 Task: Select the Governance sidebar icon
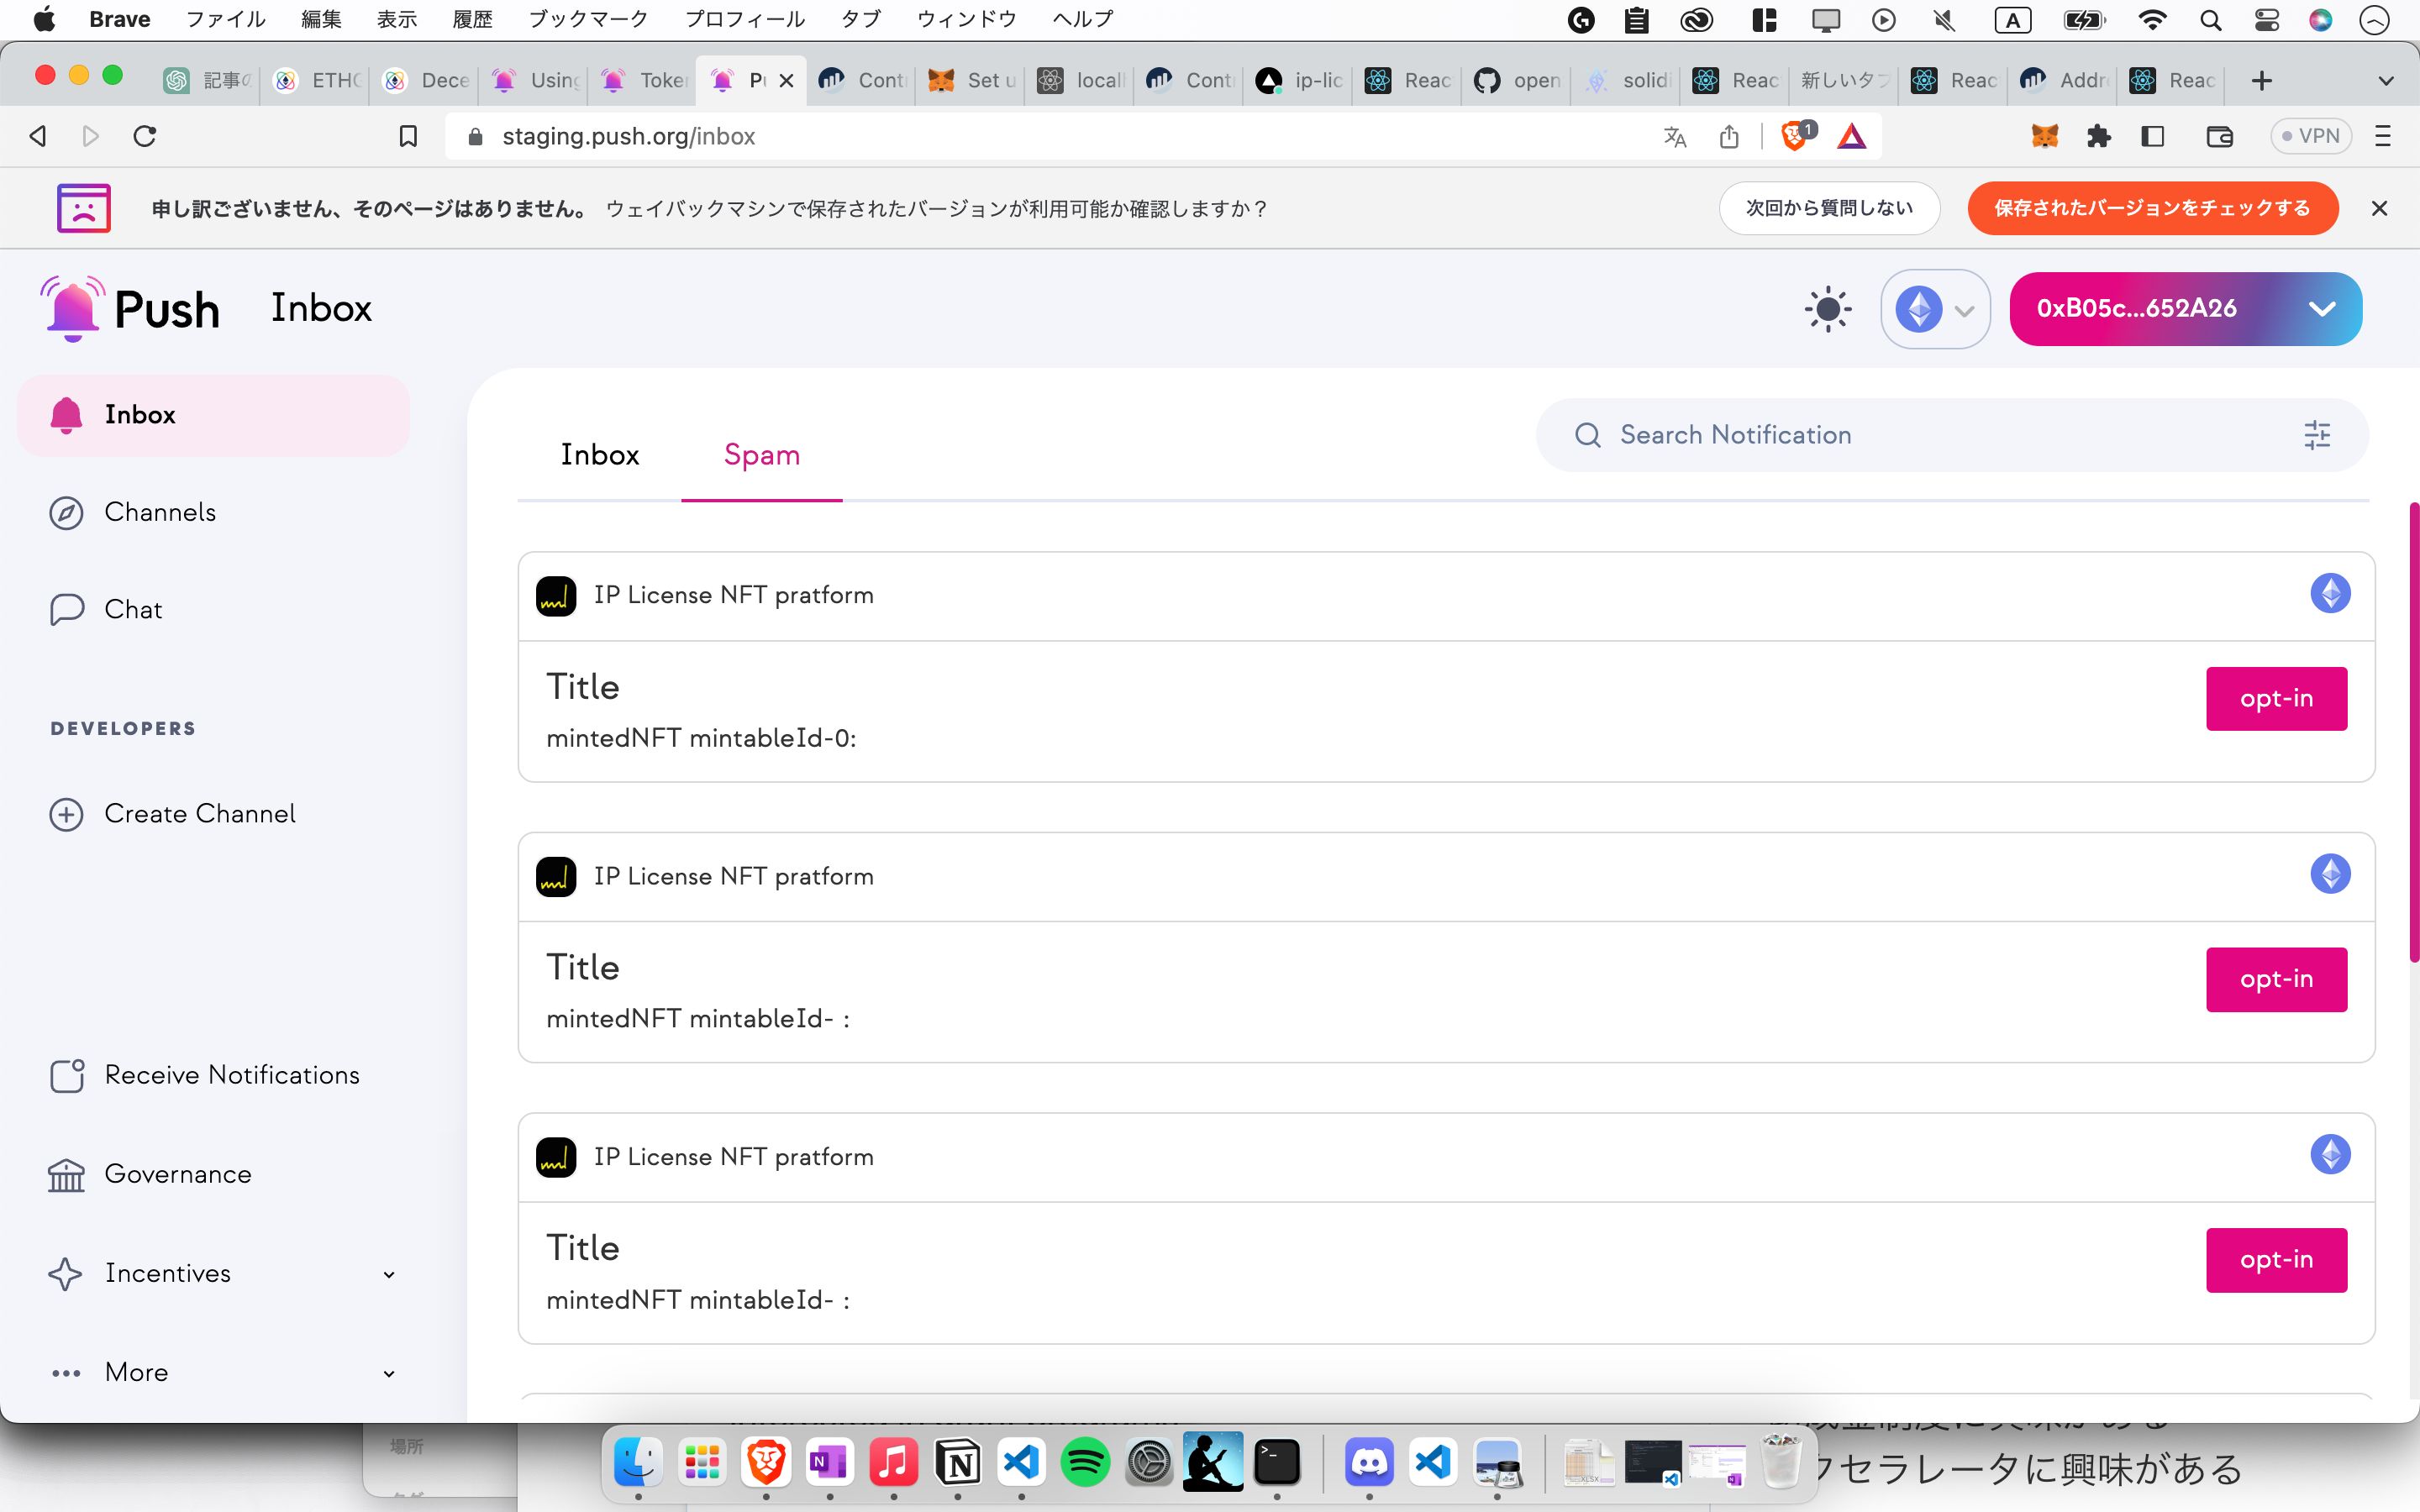[x=66, y=1174]
